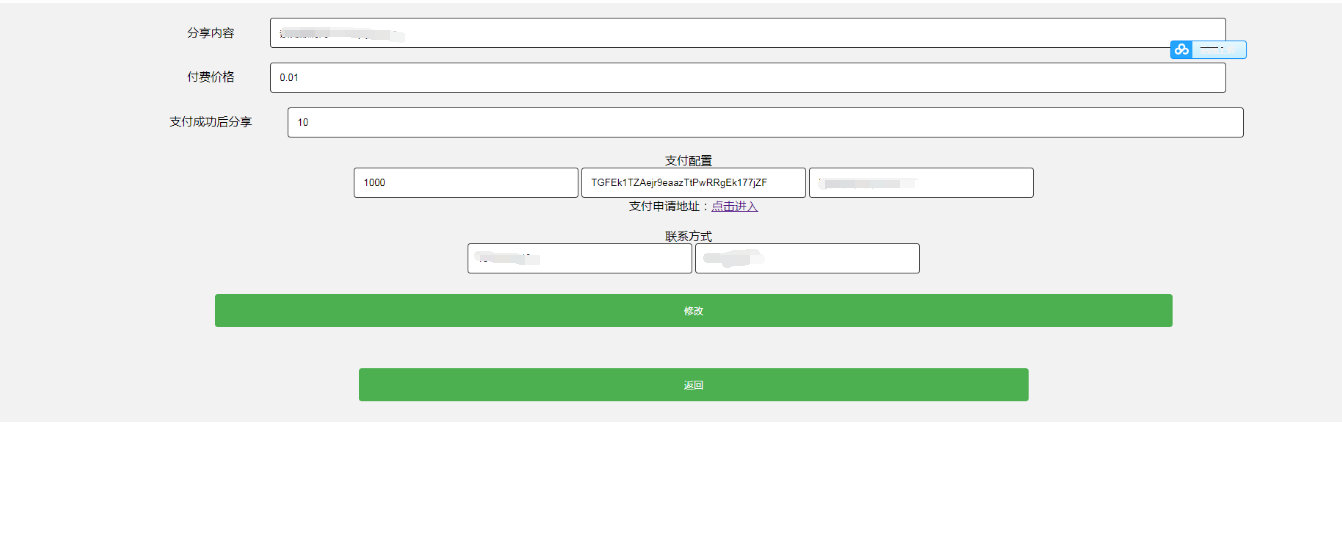Click the 联系方式 section heading
1342x534 pixels.
click(688, 236)
